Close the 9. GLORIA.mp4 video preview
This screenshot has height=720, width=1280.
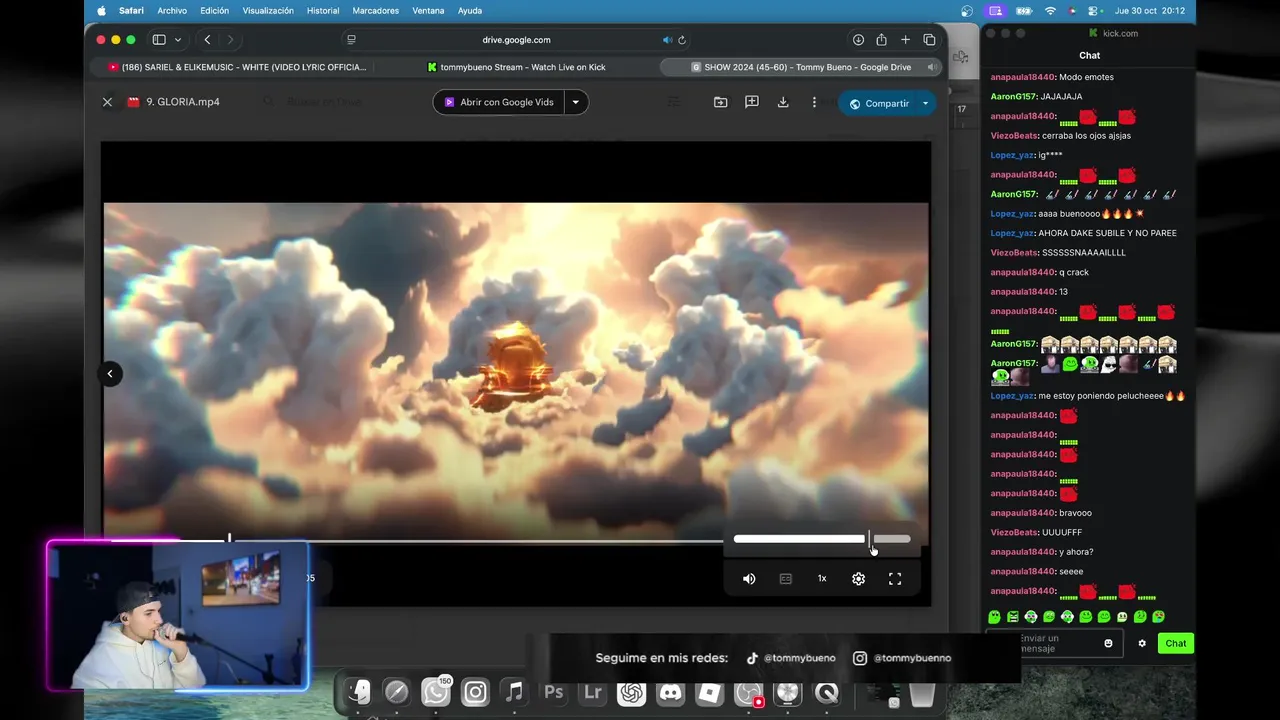point(107,102)
